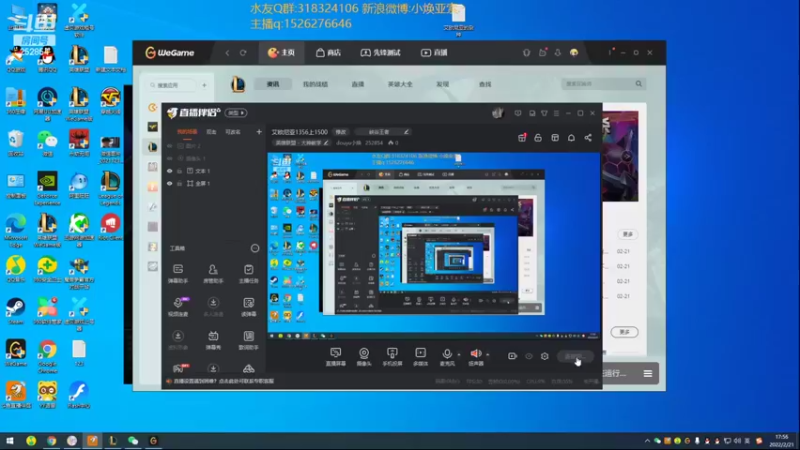The width and height of the screenshot is (800, 450).
Task: Click the unlock padlock icon above preview
Action: (538, 138)
